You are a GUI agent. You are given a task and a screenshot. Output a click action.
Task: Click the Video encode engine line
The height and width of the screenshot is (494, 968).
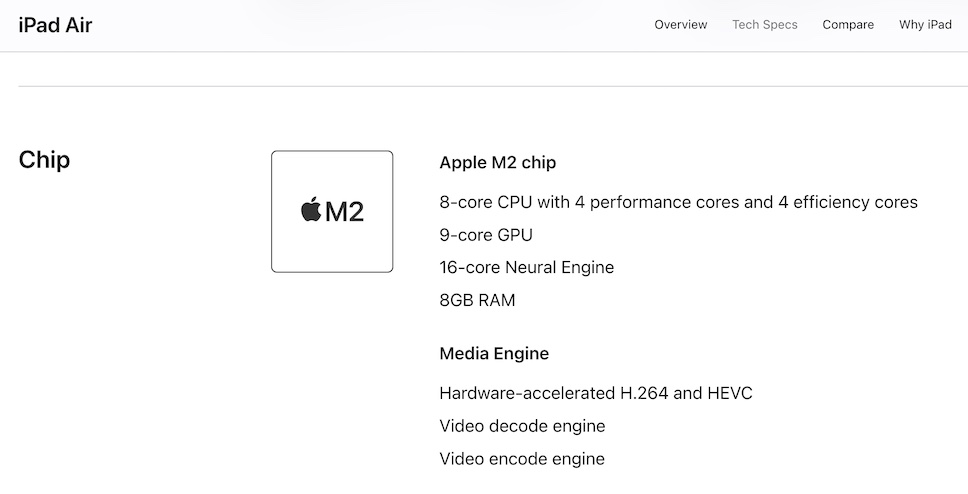click(522, 459)
